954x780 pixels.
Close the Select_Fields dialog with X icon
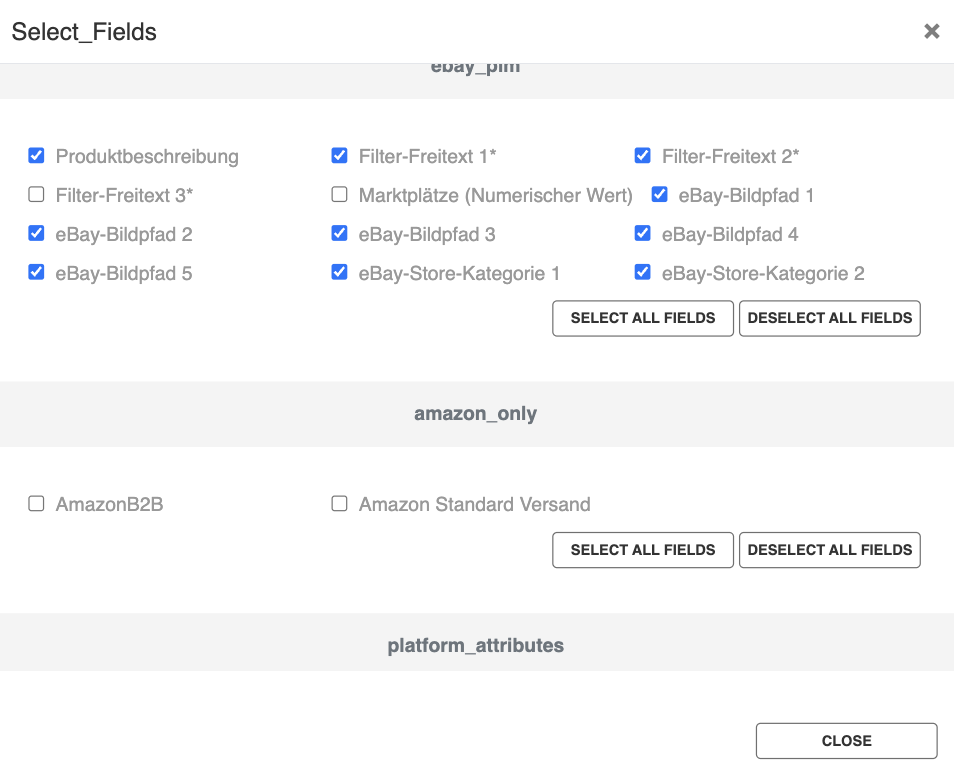pos(931,31)
